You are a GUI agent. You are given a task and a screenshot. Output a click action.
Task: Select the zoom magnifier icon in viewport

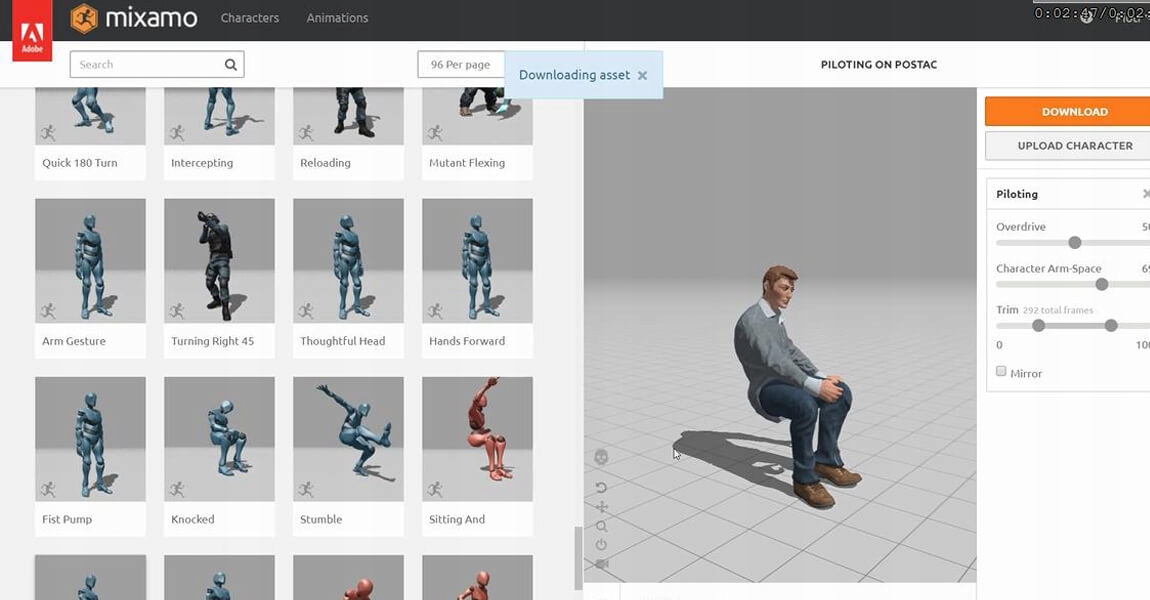point(601,526)
